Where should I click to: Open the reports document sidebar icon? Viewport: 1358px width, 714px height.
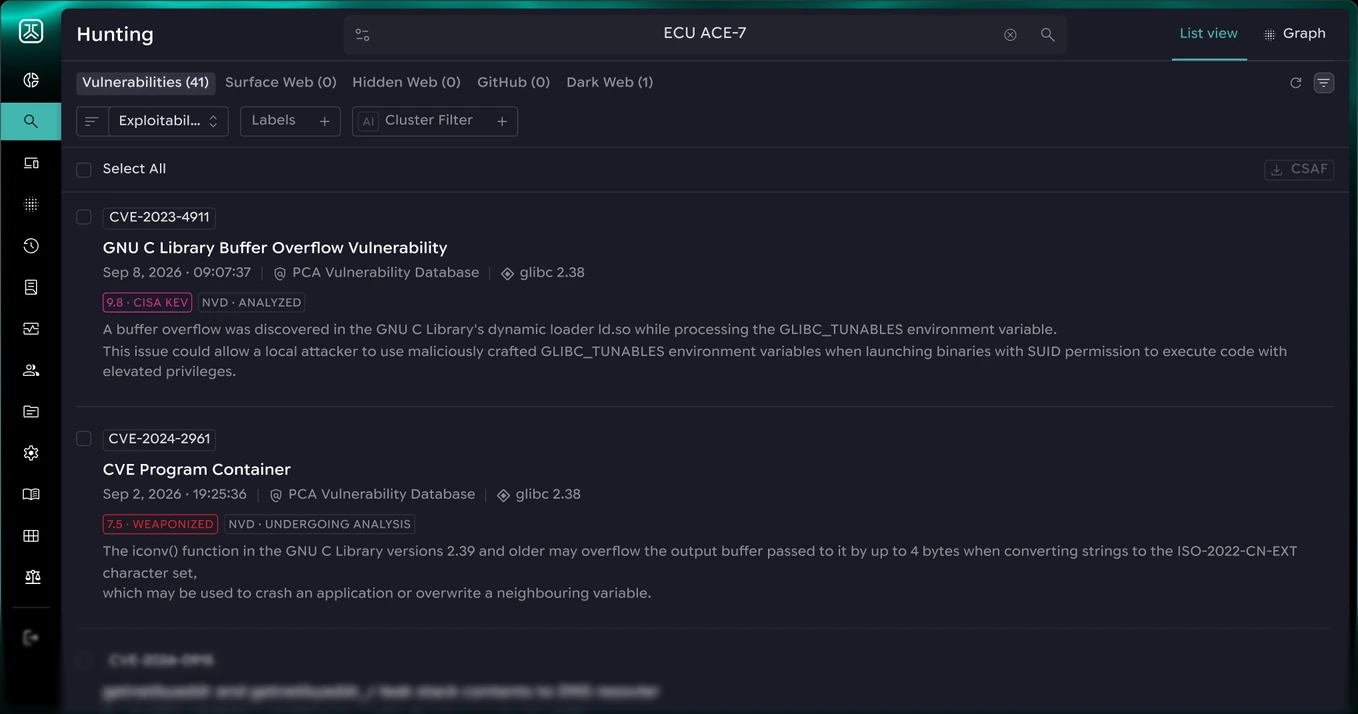(x=31, y=287)
